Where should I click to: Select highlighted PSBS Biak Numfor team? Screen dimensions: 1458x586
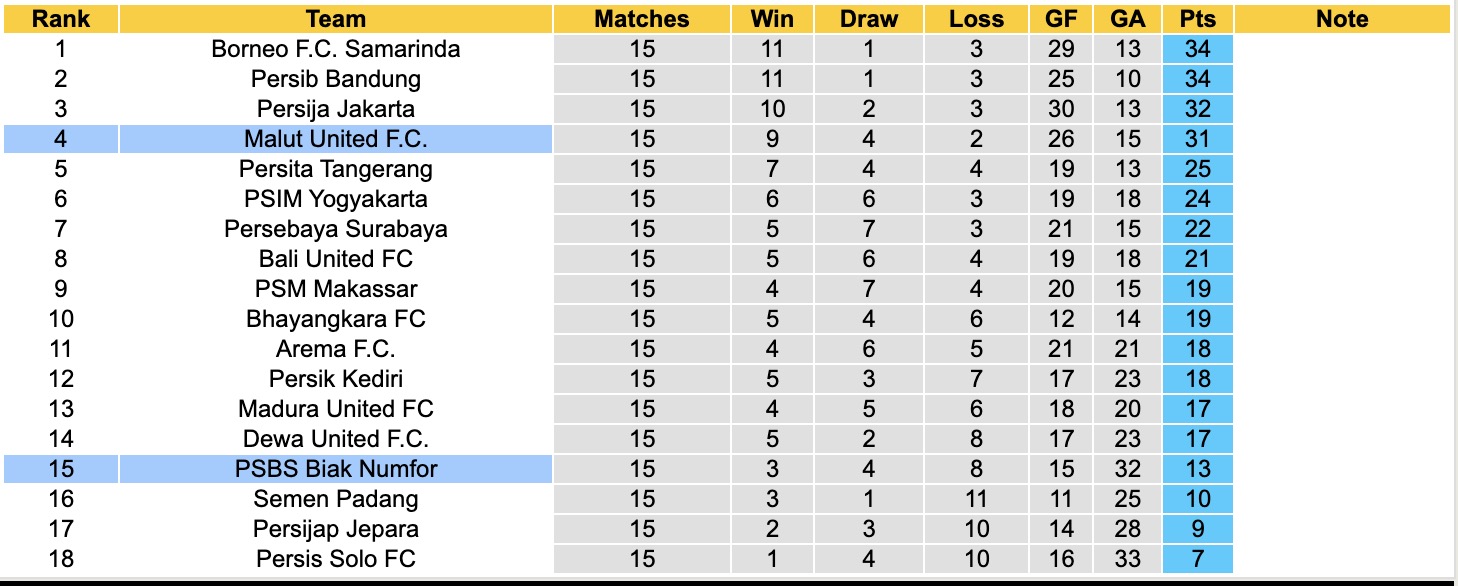336,469
